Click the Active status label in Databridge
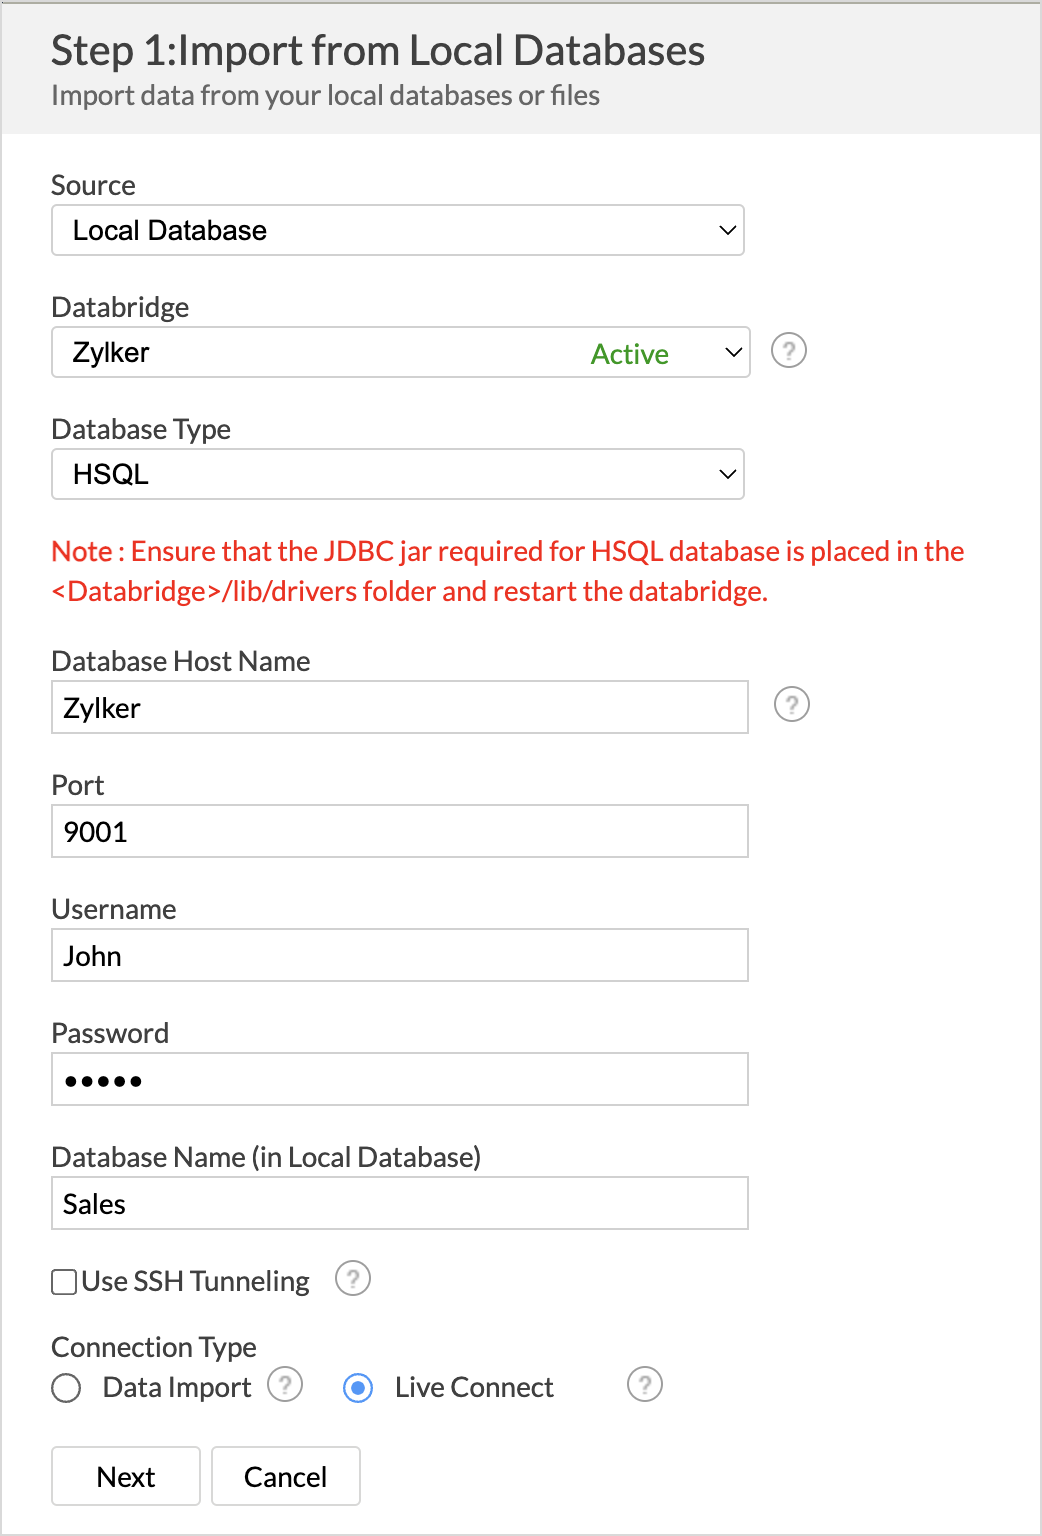Viewport: 1042px width, 1536px height. click(x=629, y=353)
